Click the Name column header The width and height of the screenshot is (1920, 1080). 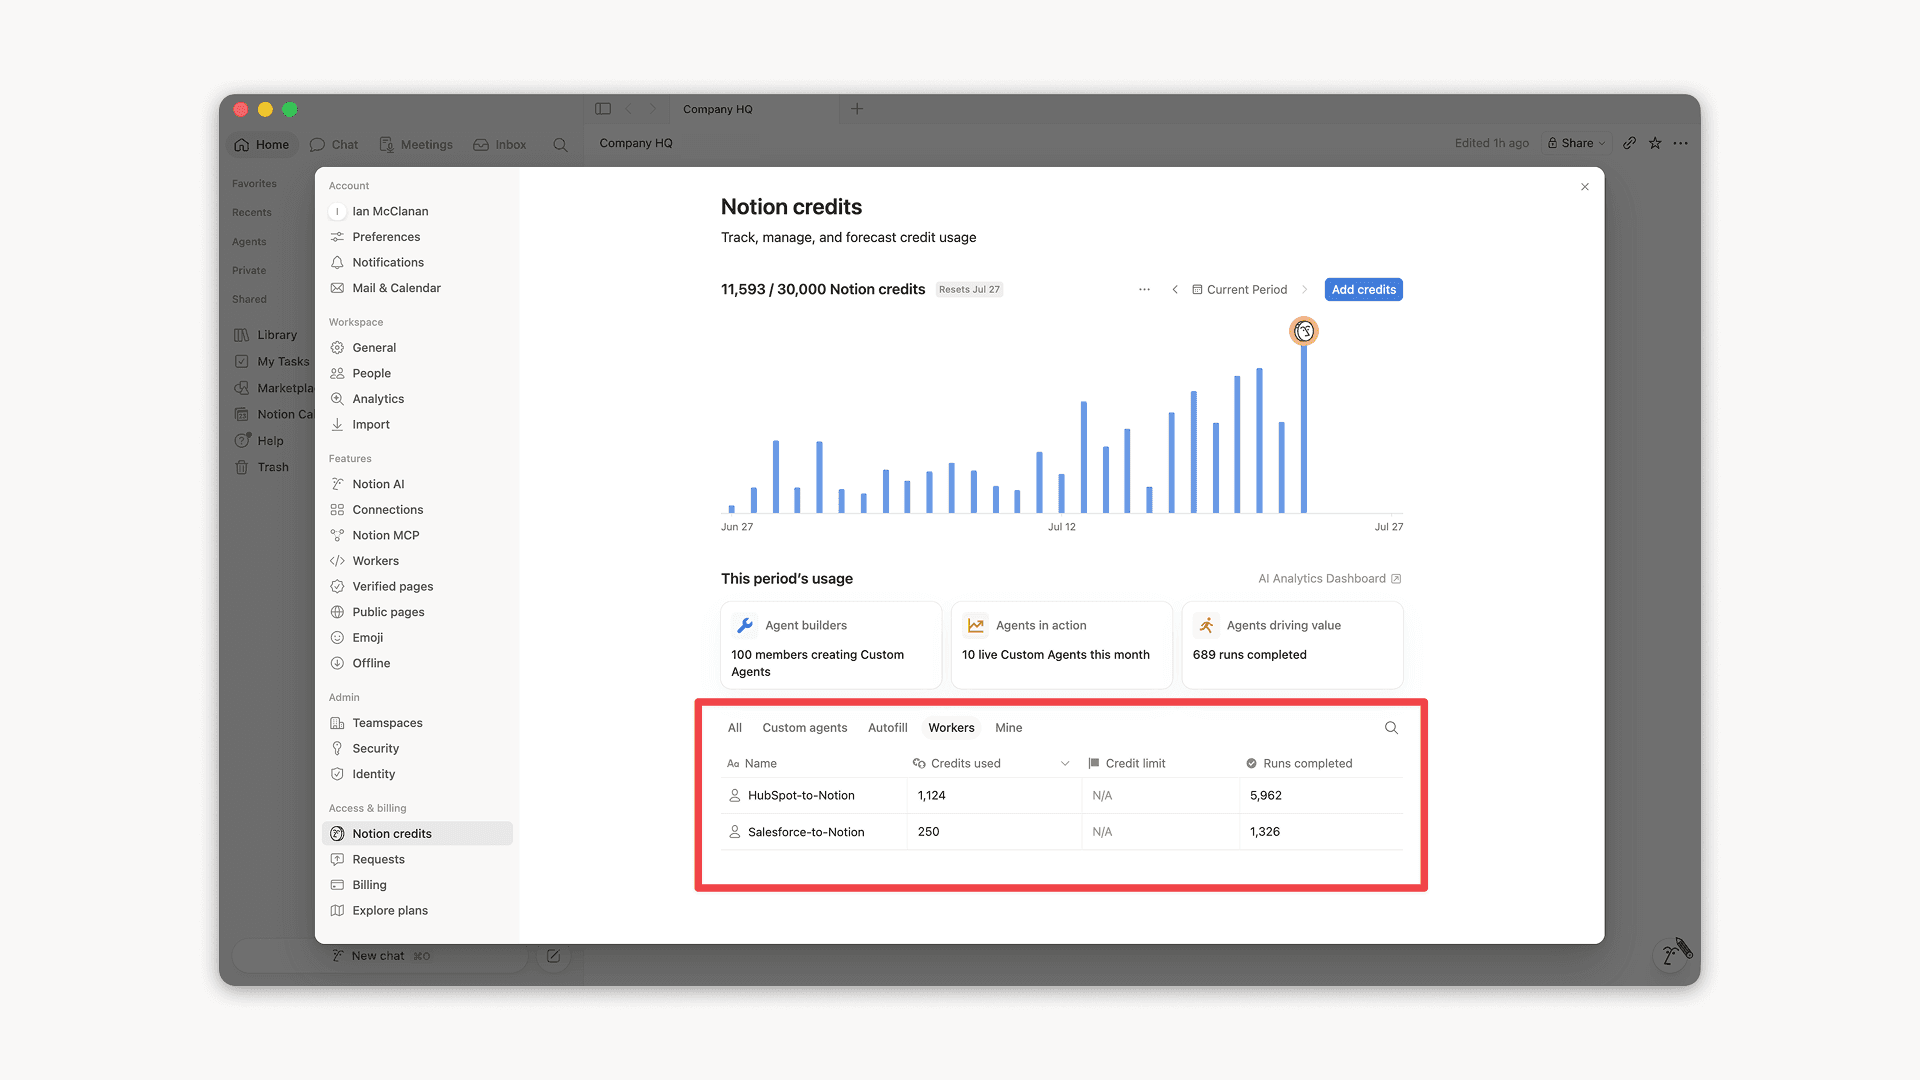tap(813, 764)
